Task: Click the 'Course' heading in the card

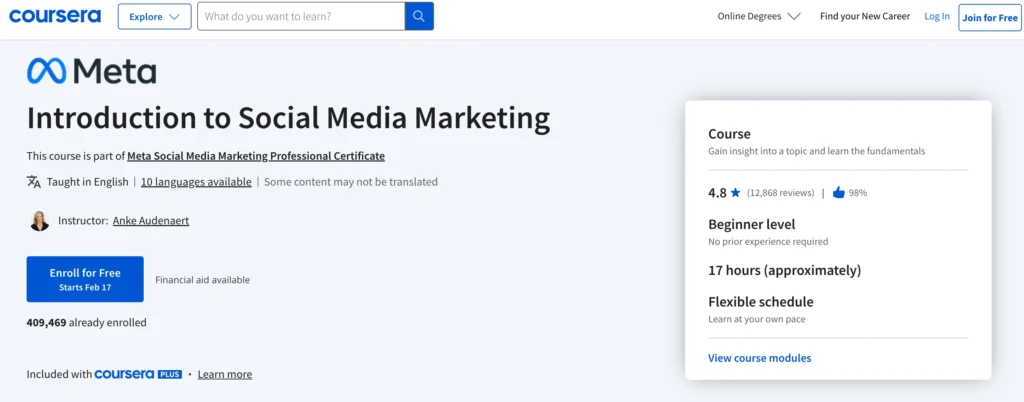Action: 729,134
